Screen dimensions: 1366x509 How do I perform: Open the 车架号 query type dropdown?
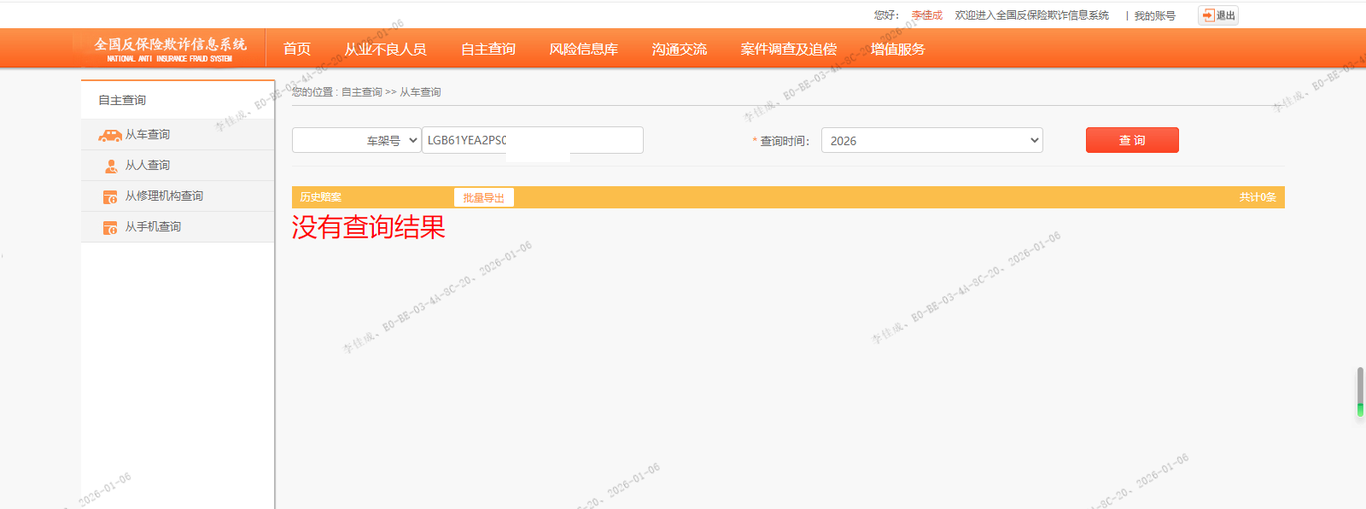pyautogui.click(x=357, y=141)
